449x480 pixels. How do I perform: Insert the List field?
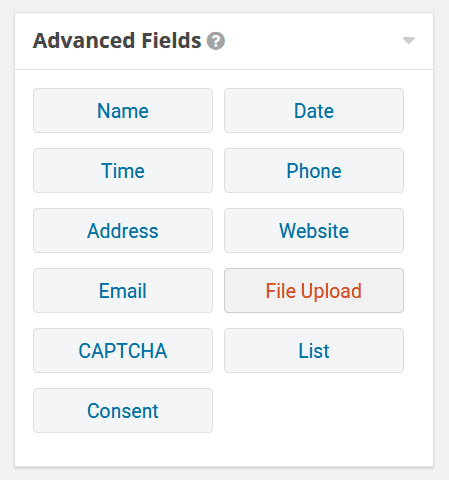(x=314, y=351)
